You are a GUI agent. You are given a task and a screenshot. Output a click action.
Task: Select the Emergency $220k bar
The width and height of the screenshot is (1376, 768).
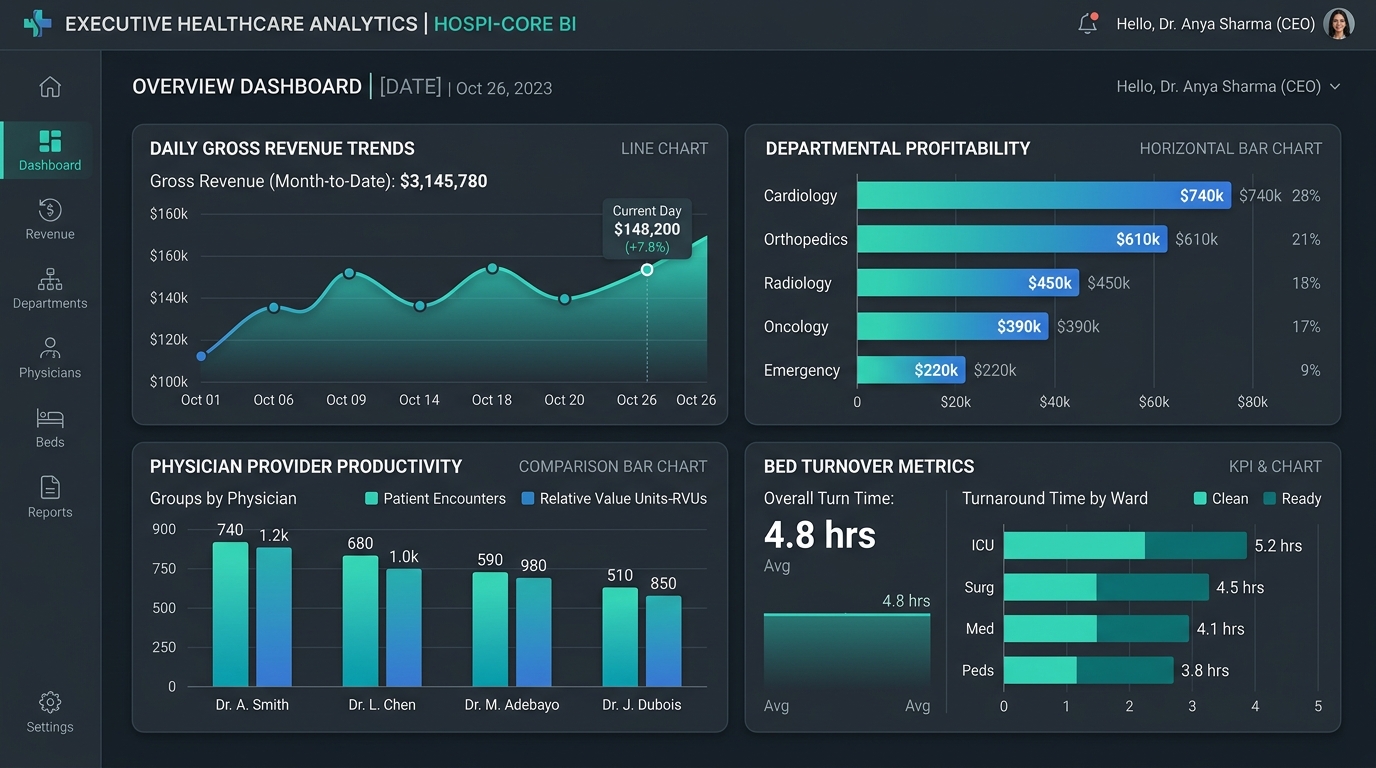coord(911,370)
